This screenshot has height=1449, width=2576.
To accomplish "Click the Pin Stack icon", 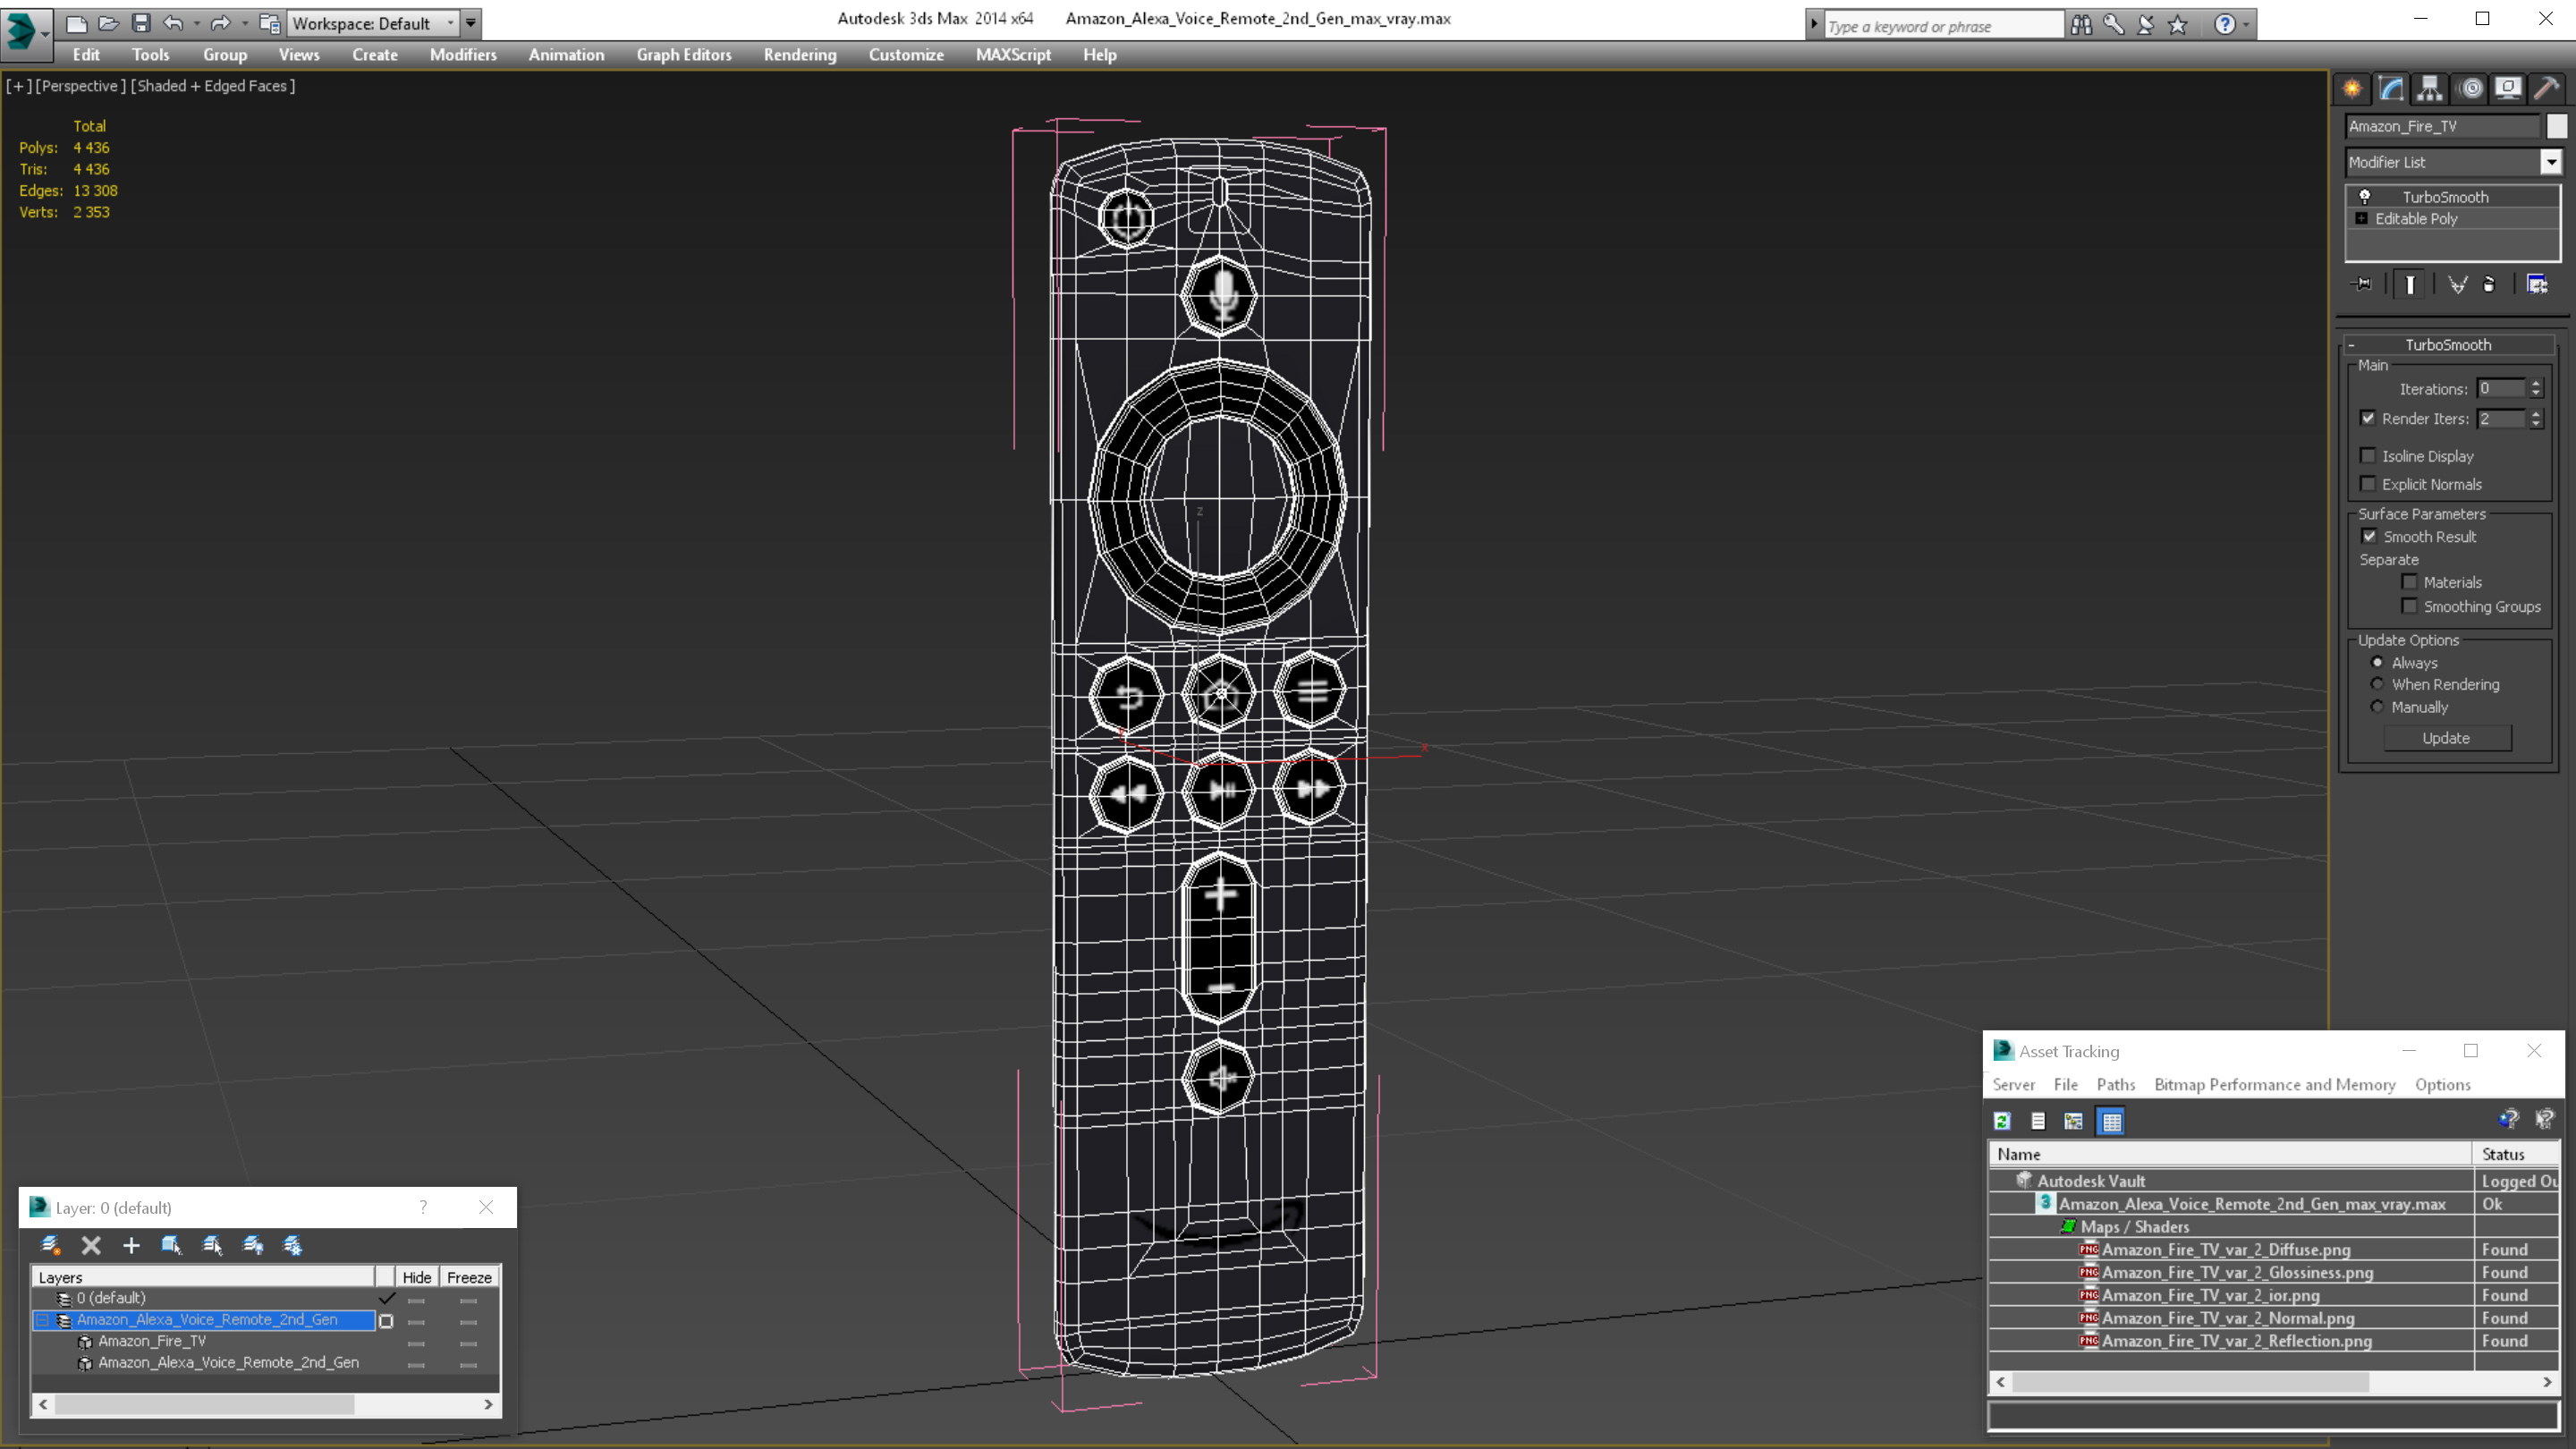I will click(x=2362, y=285).
